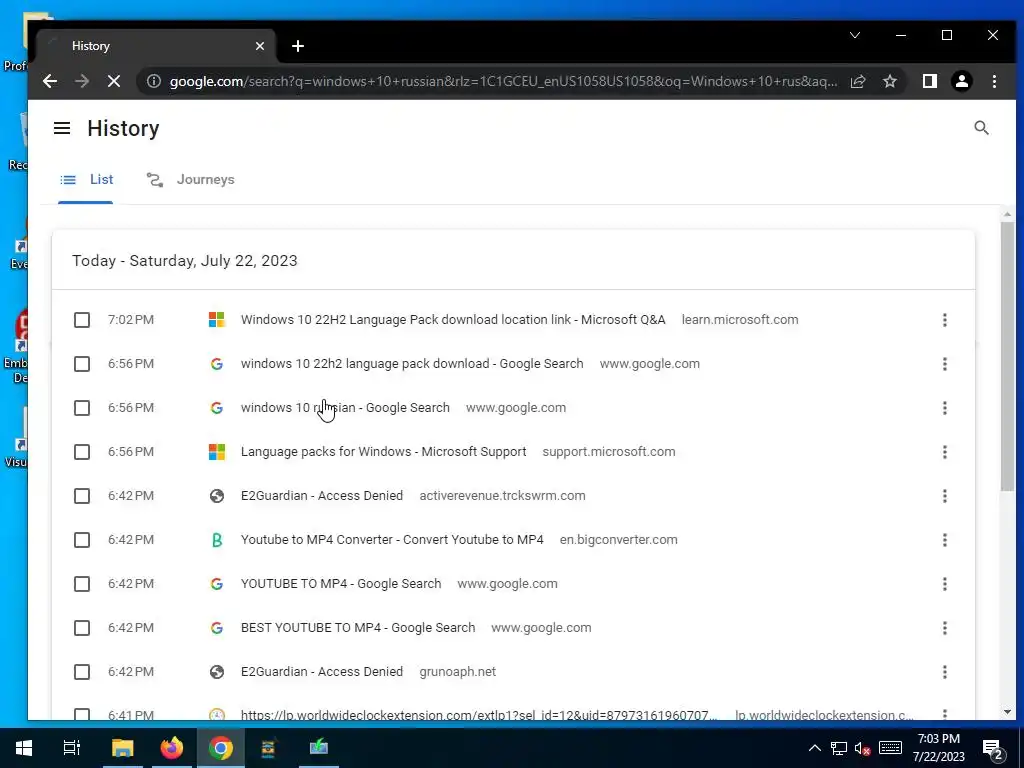Open E2Guardian Access Denied grunoaph.net link

(322, 672)
